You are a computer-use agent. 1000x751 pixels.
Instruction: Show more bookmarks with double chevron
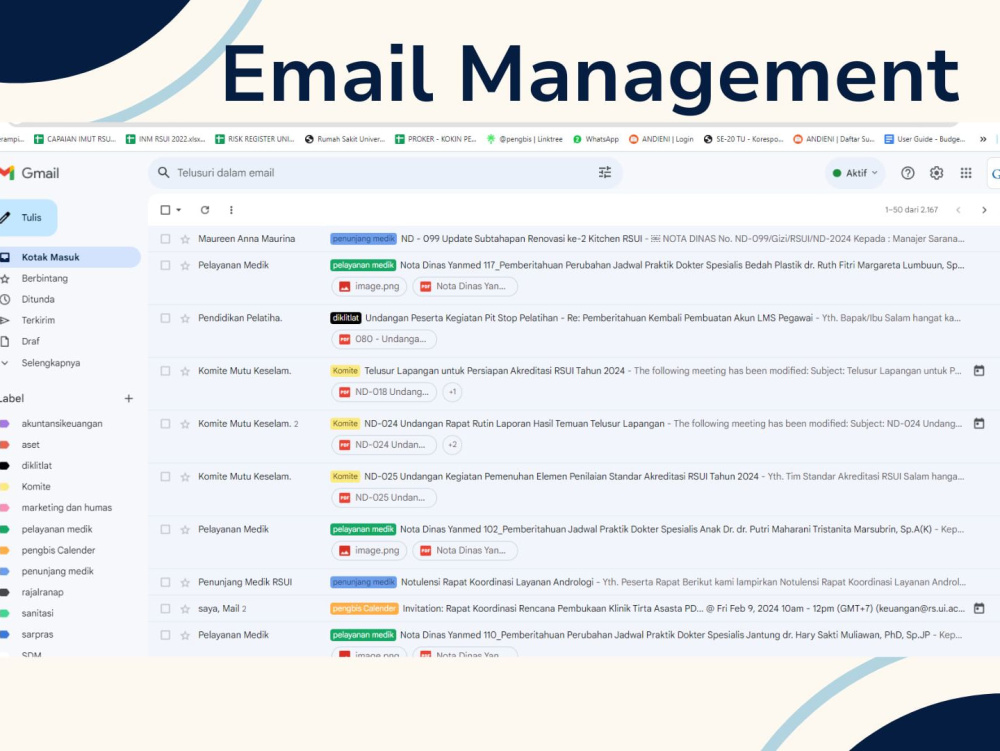[983, 139]
